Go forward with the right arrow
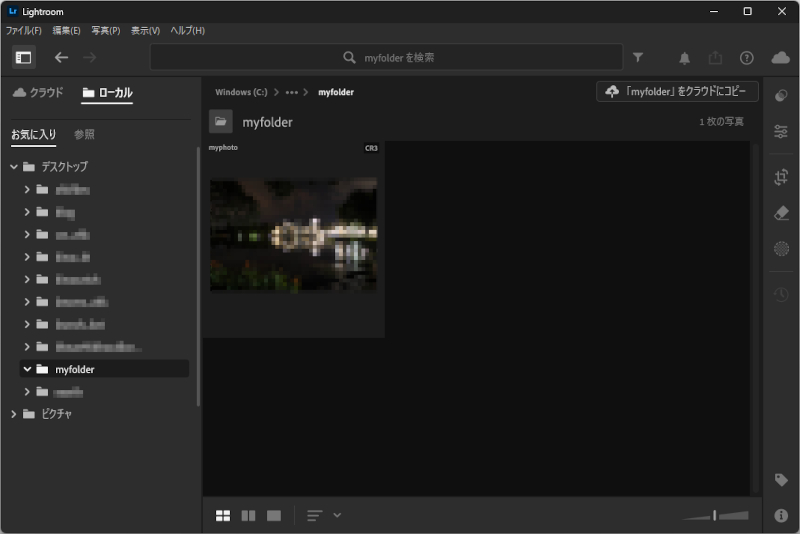Viewport: 800px width, 534px height. pos(89,58)
